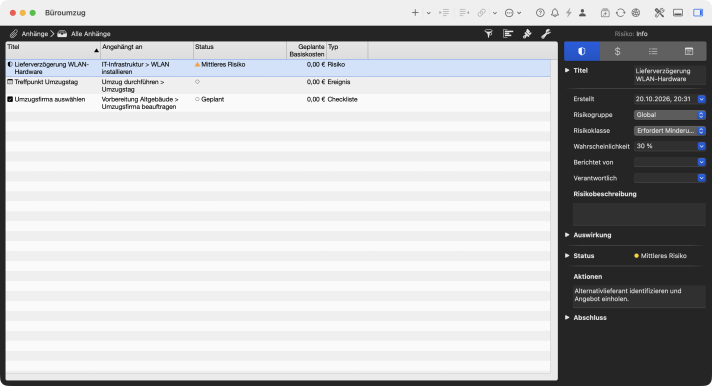Open the Wahrscheinlichkeit 30 % dropdown

coord(670,146)
